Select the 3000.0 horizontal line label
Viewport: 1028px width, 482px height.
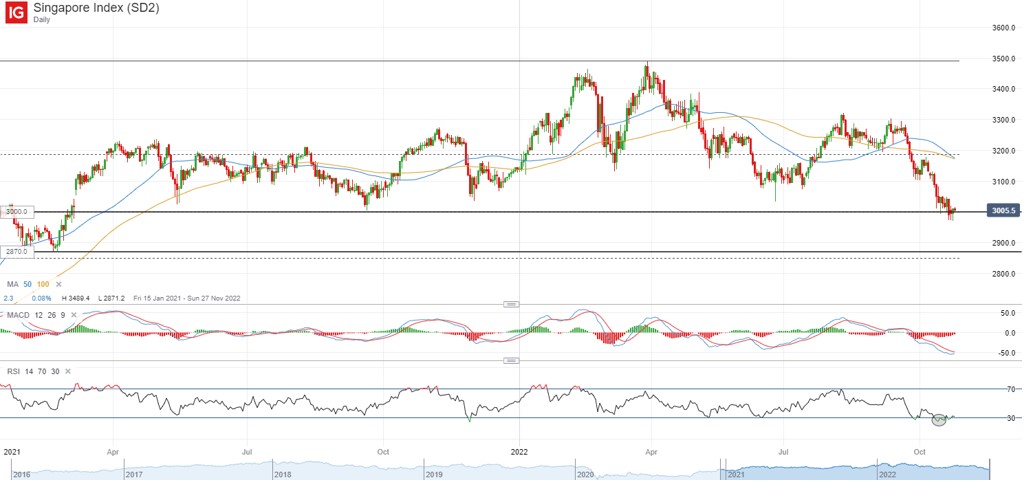(16, 212)
